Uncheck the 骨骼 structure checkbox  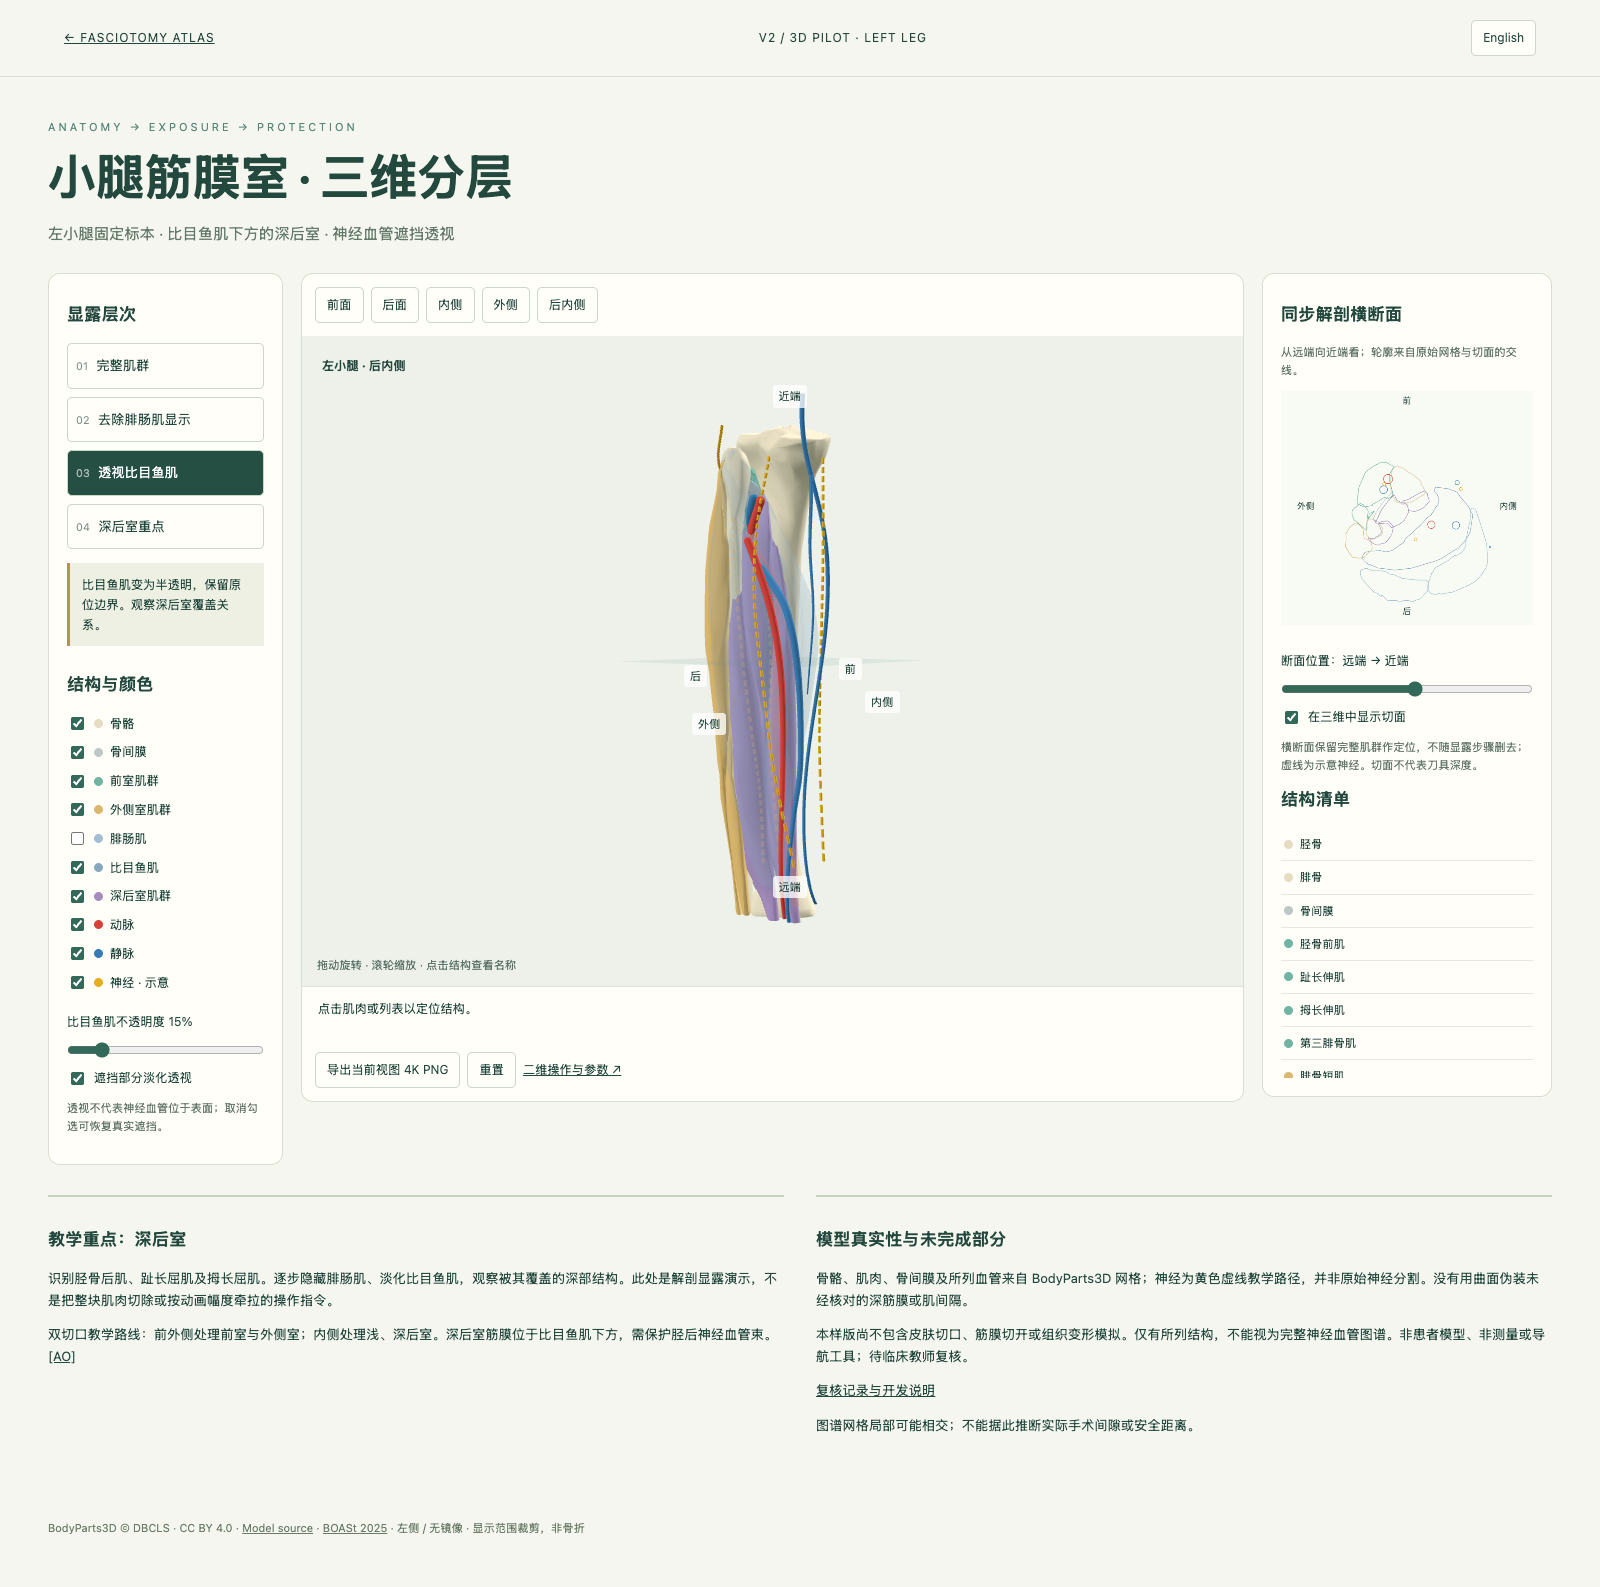(x=77, y=723)
